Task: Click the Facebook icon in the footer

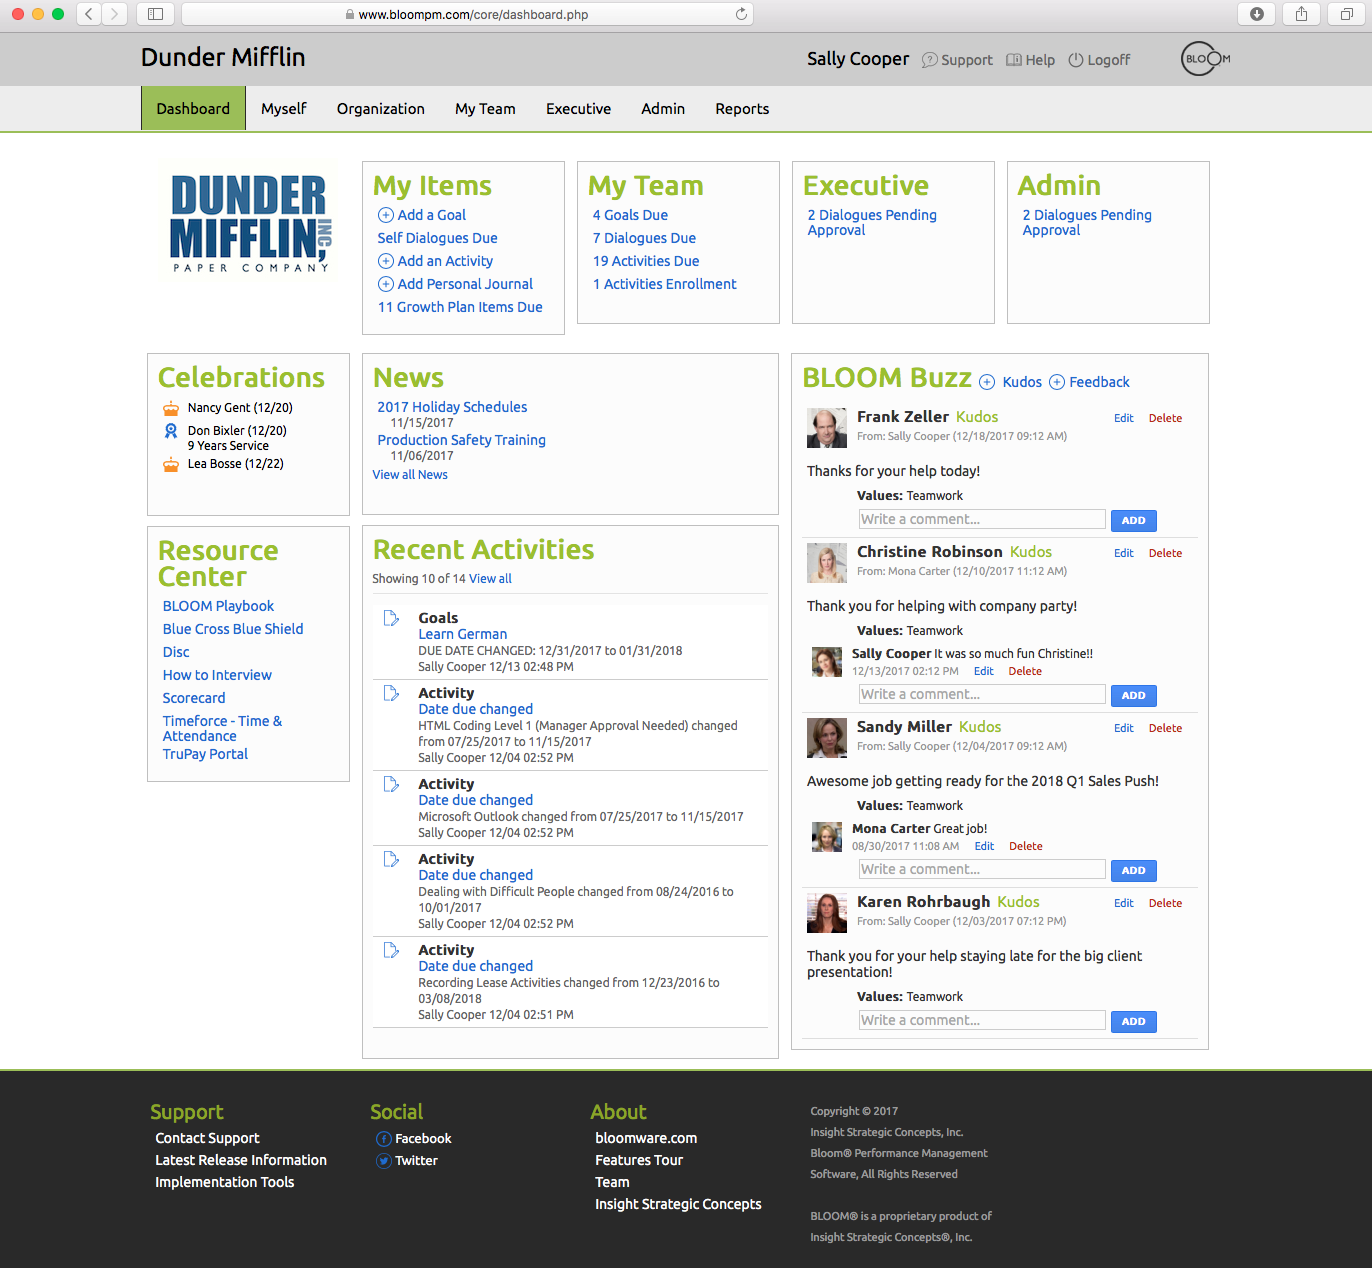Action: [x=383, y=1139]
